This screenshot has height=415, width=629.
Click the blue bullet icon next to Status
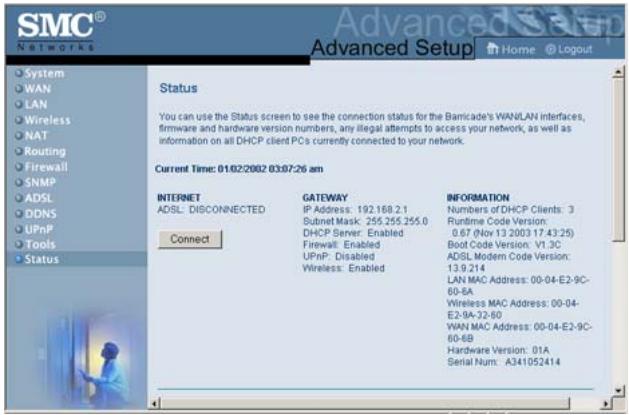(19, 259)
